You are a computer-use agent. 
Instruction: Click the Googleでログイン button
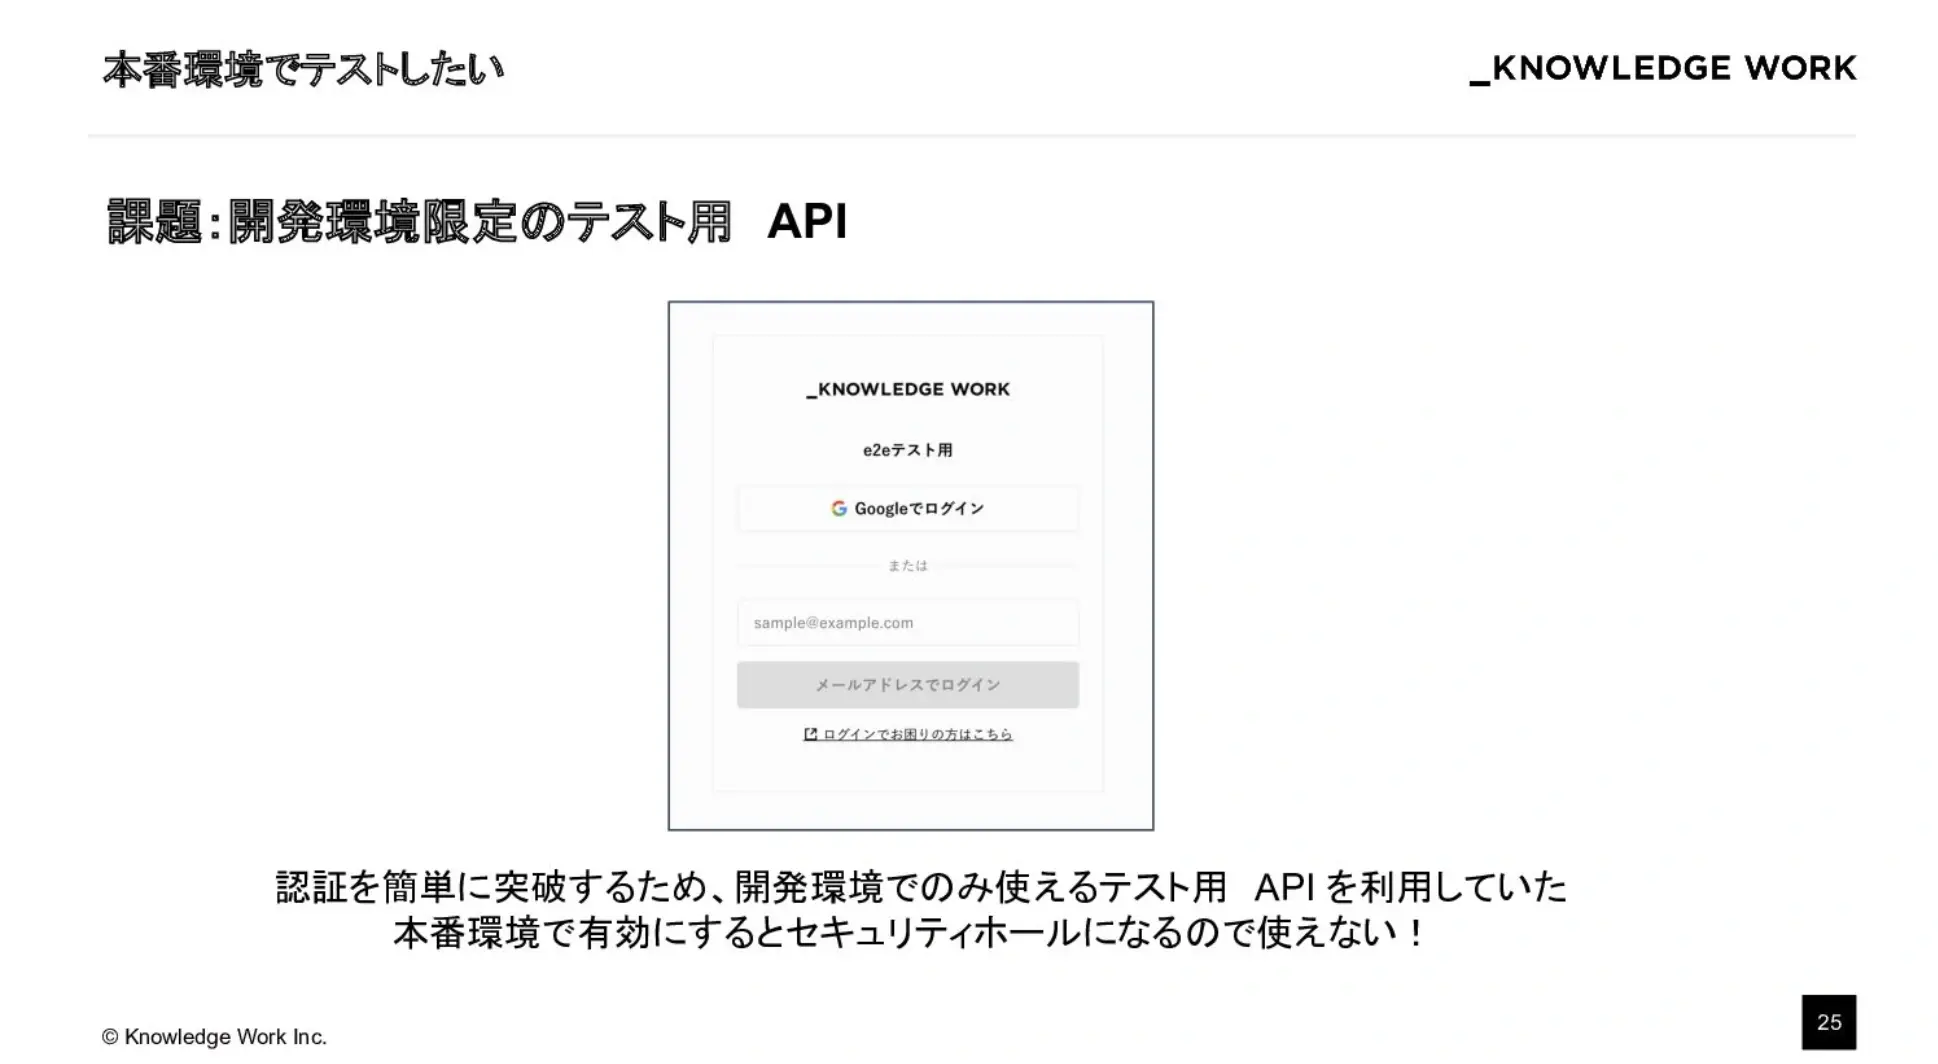[908, 508]
